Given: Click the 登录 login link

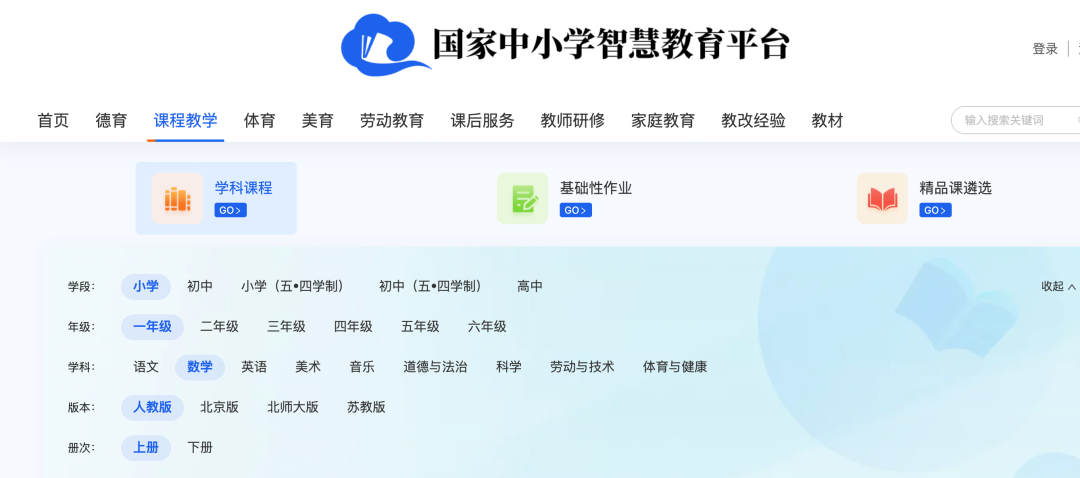Looking at the screenshot, I should (x=1045, y=49).
